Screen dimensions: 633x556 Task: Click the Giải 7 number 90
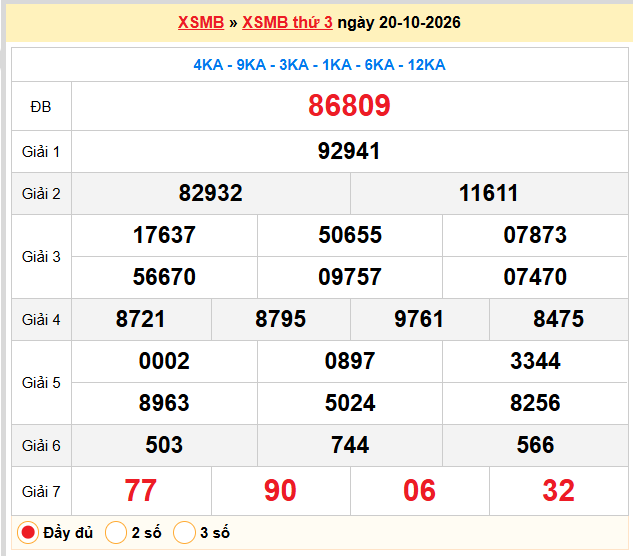[280, 491]
